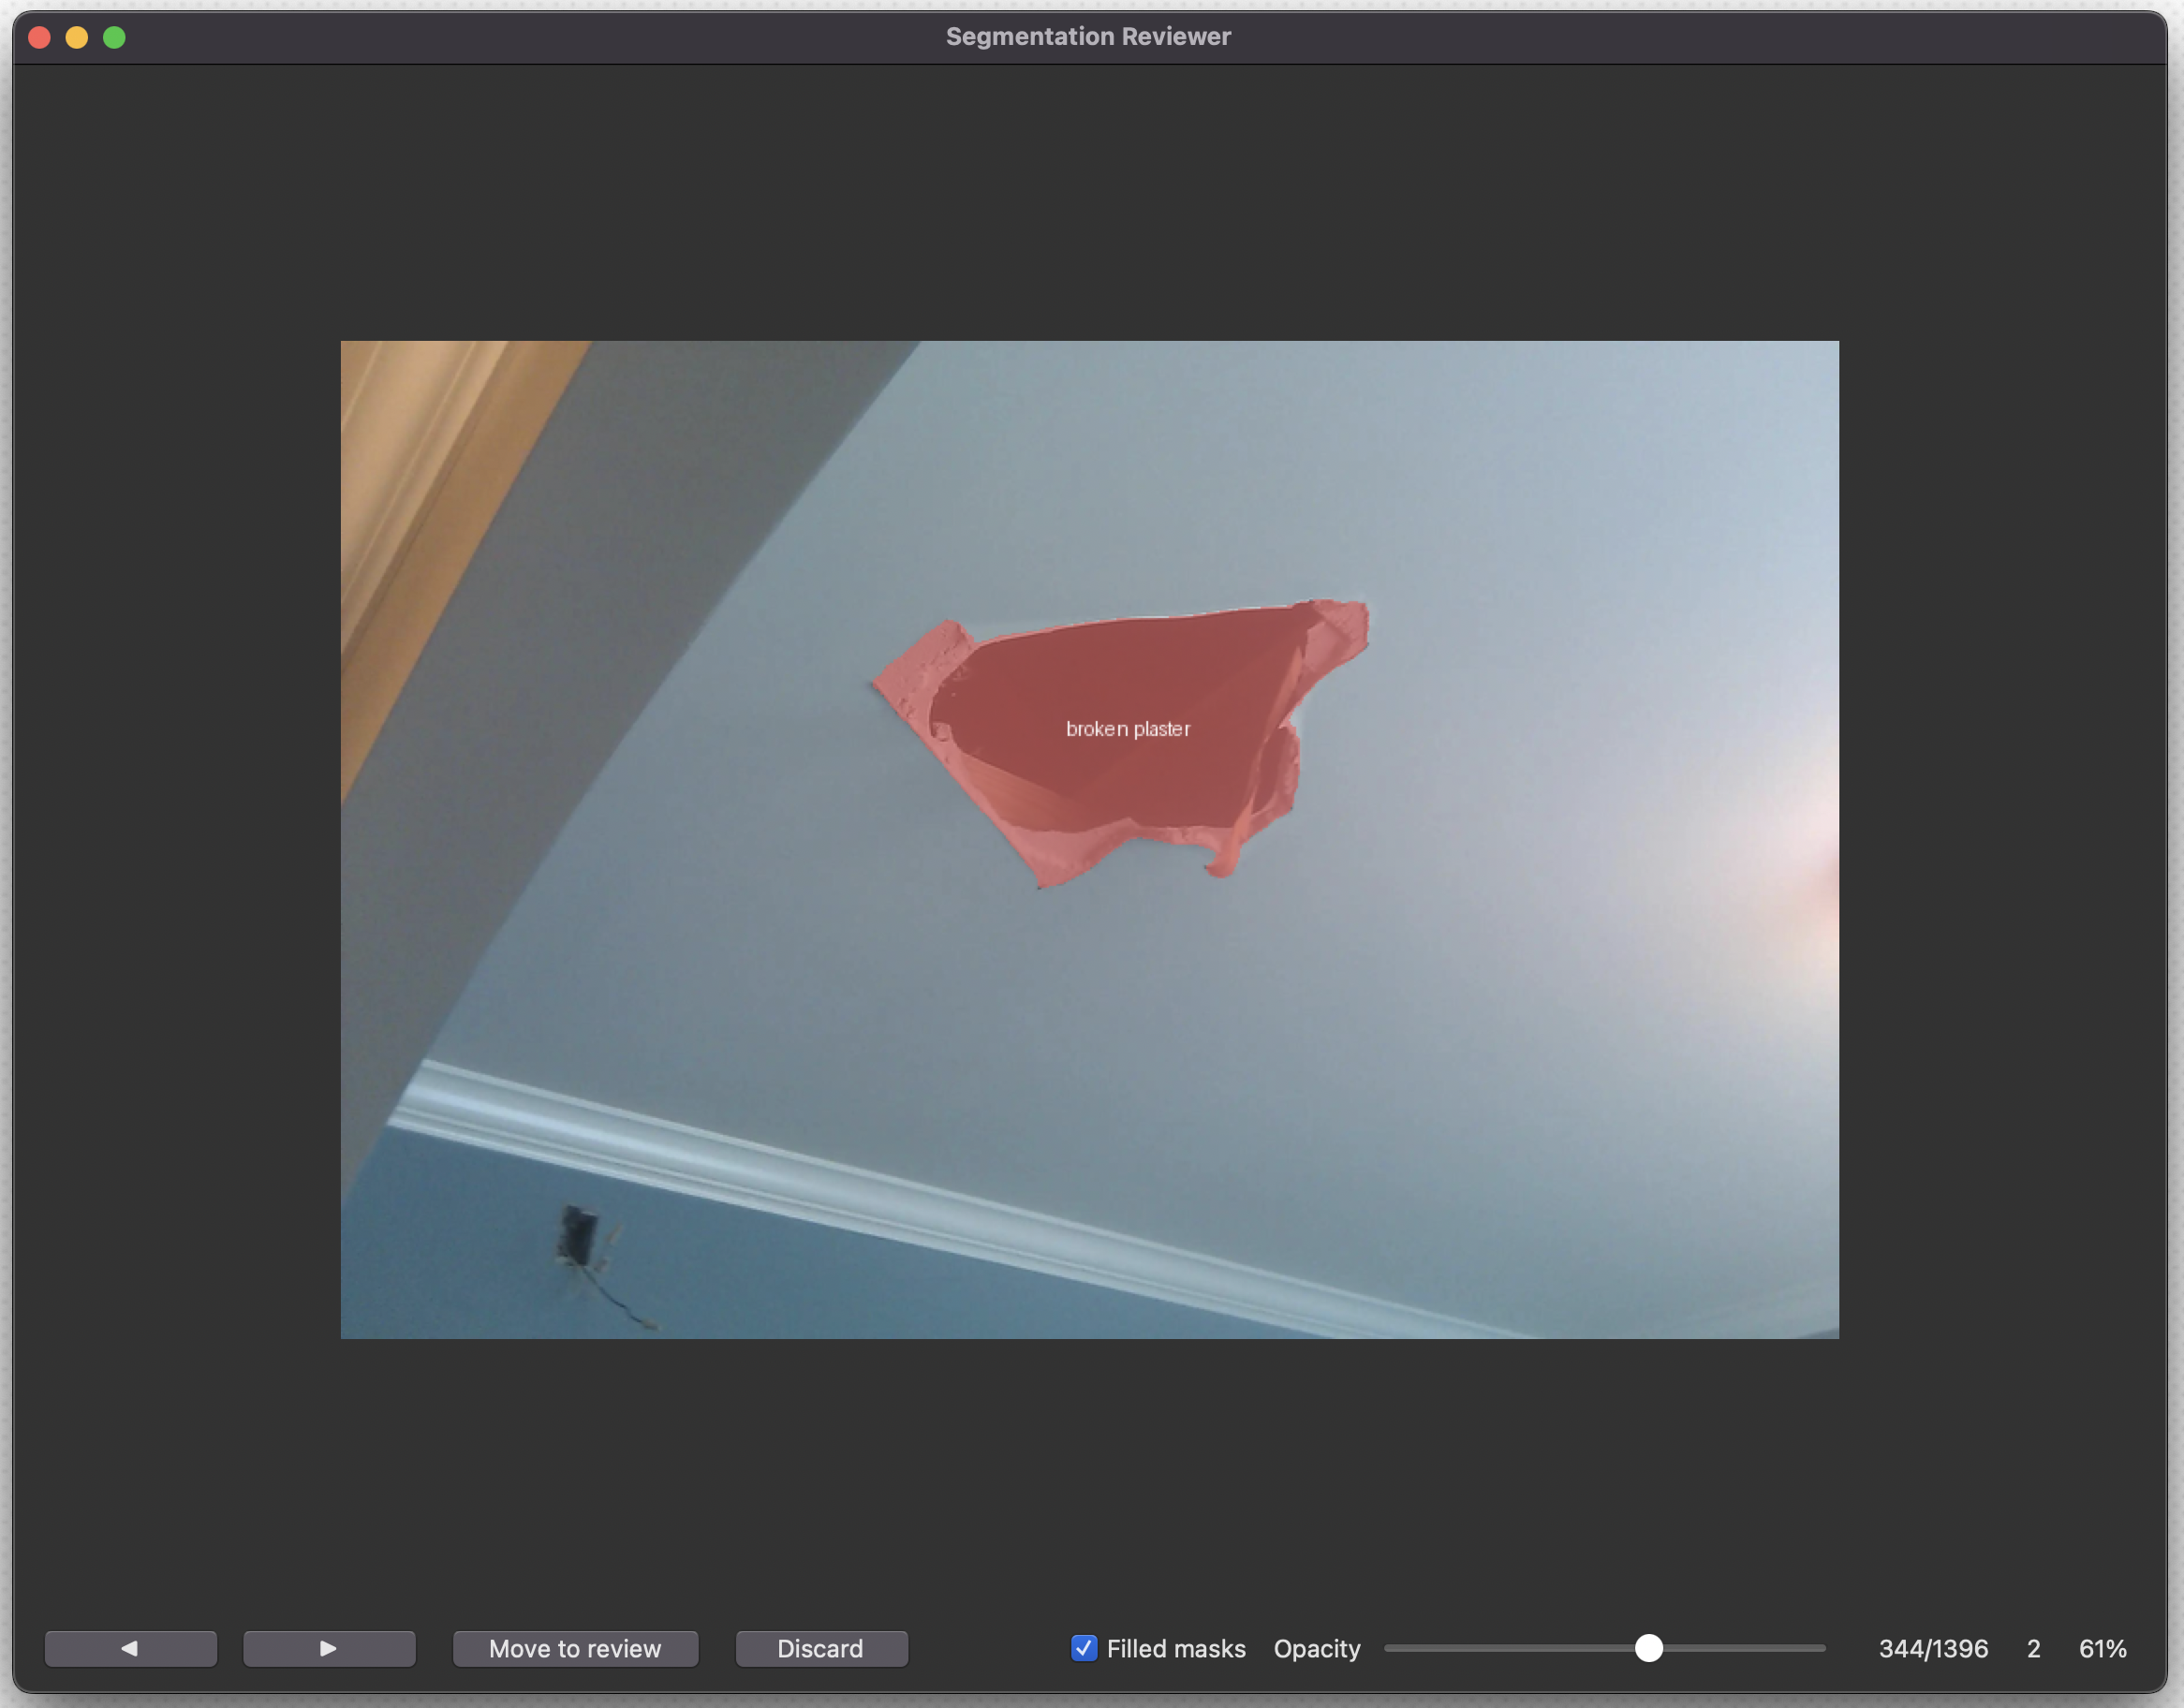2184x1708 pixels.
Task: Minimize window with yellow button
Action: [x=77, y=38]
